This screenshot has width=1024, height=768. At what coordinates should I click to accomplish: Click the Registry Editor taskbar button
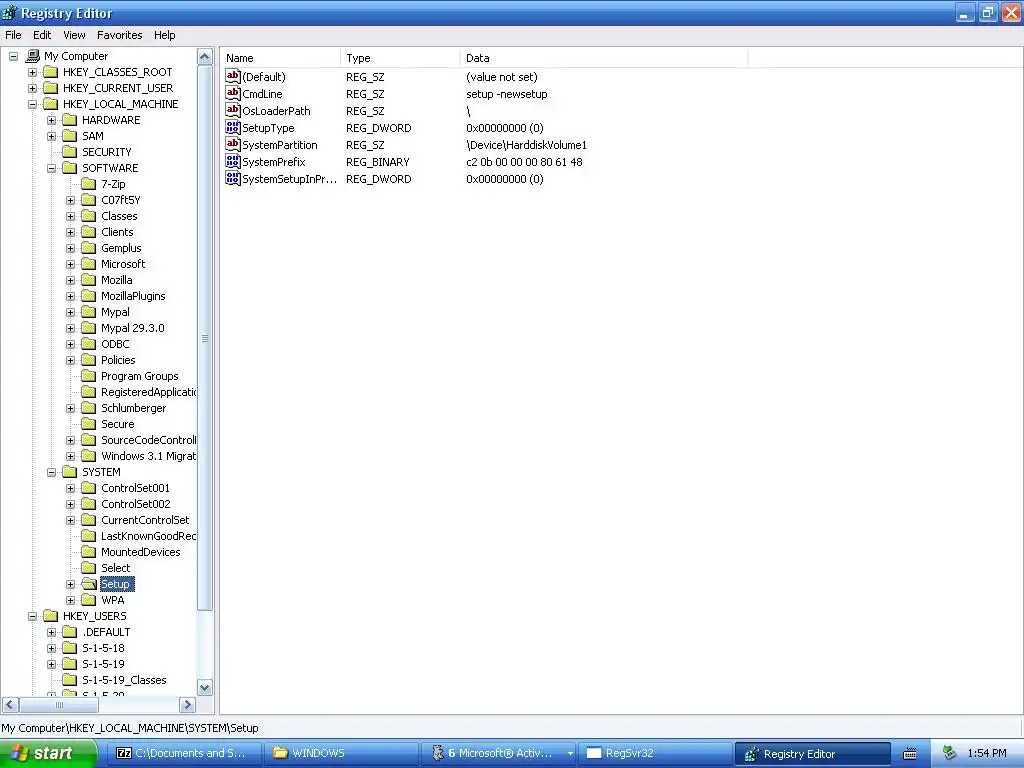[813, 754]
